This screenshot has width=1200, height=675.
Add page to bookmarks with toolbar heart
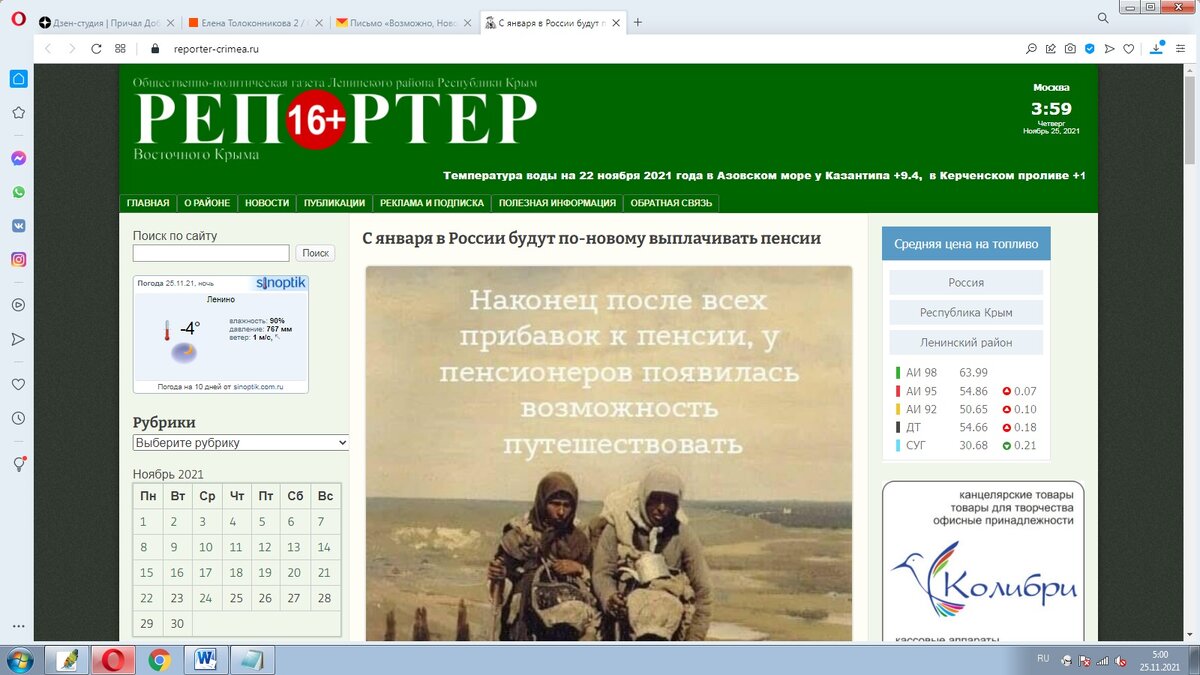click(1129, 48)
